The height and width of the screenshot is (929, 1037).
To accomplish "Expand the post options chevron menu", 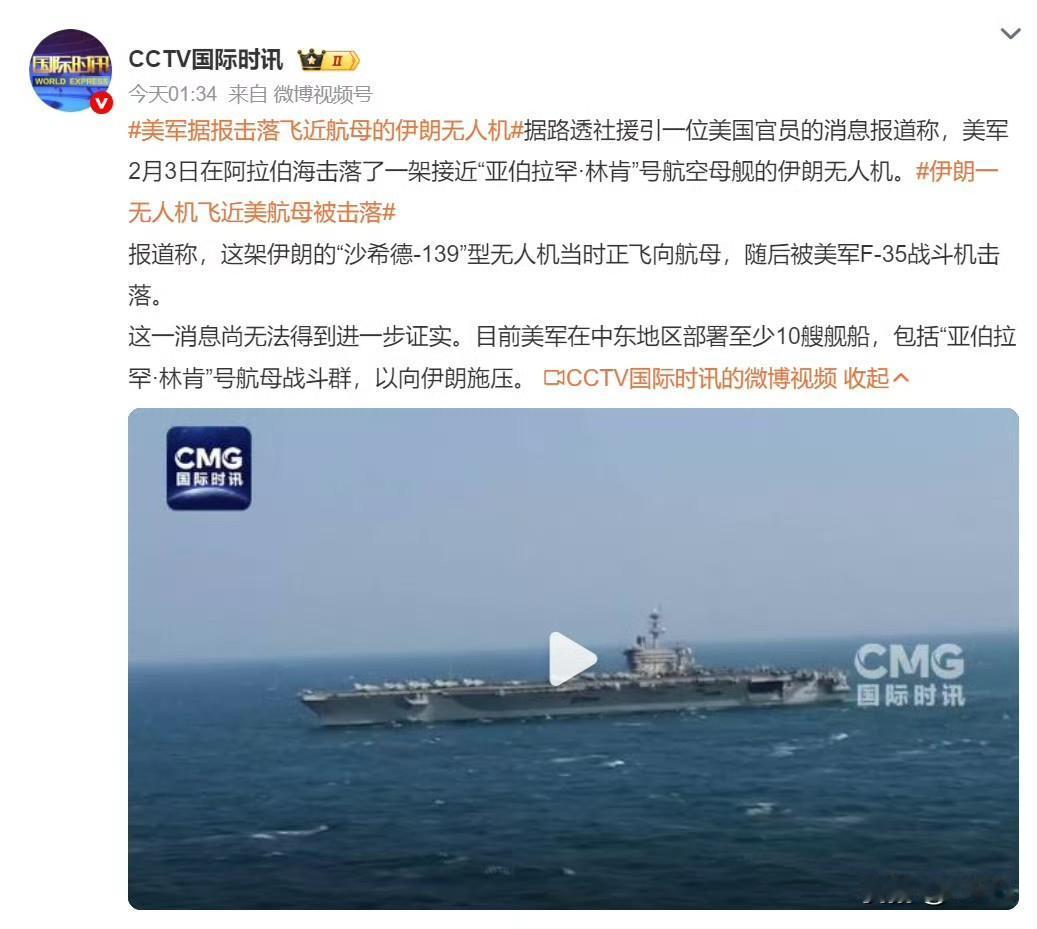I will [1010, 33].
